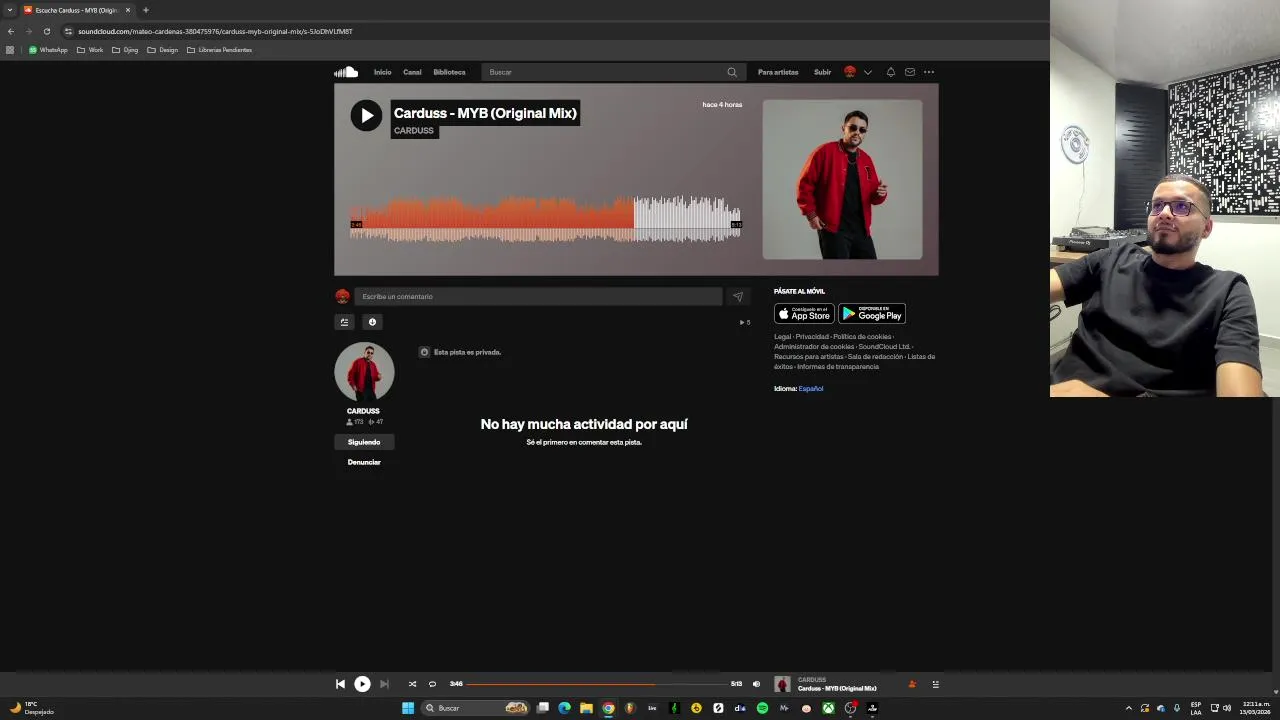Reload the page

[46, 31]
